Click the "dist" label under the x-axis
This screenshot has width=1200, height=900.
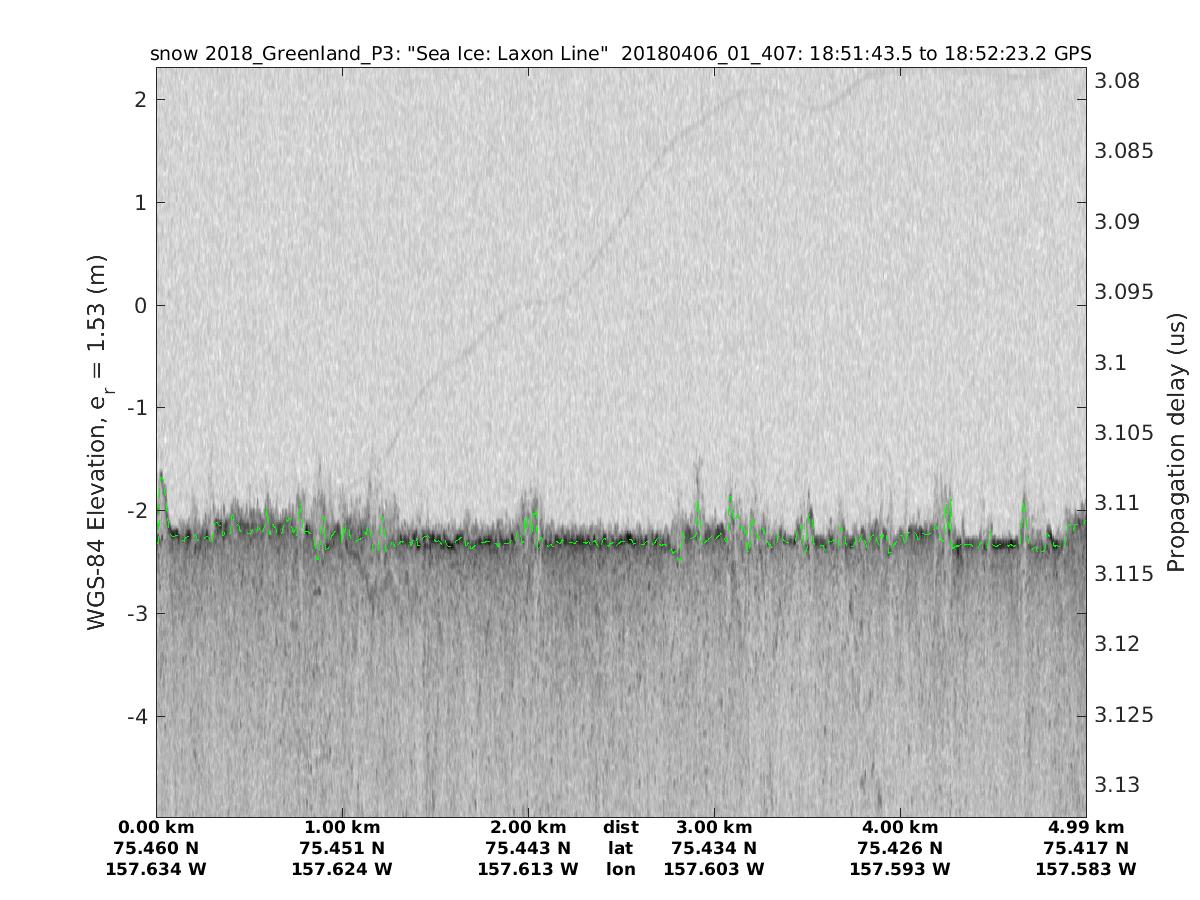click(621, 827)
